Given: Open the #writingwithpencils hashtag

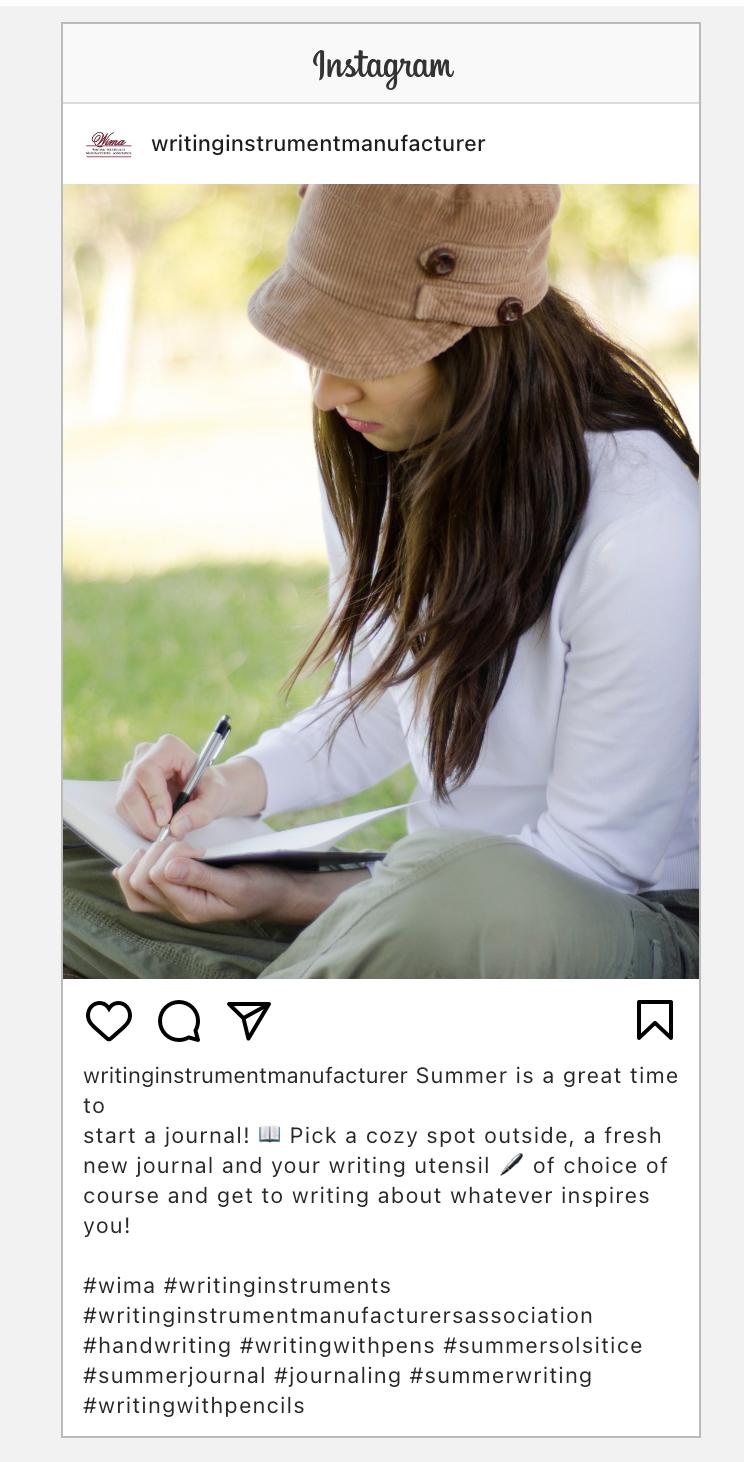Looking at the screenshot, I should [x=194, y=1406].
